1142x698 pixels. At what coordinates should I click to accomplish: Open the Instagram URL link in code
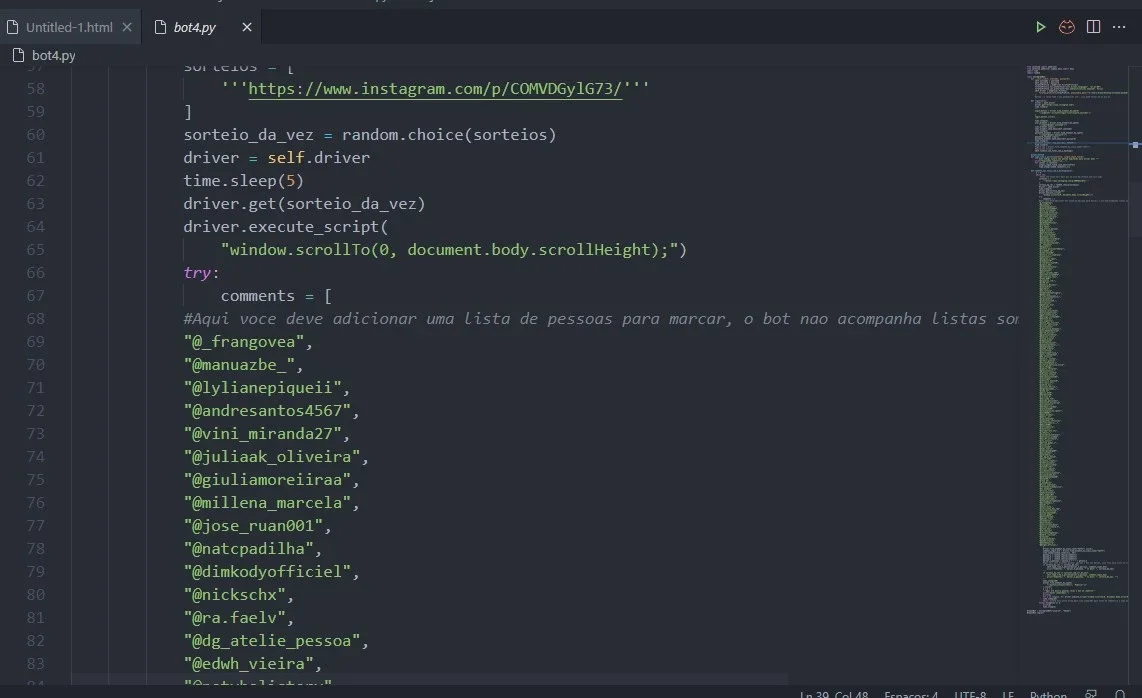[435, 89]
